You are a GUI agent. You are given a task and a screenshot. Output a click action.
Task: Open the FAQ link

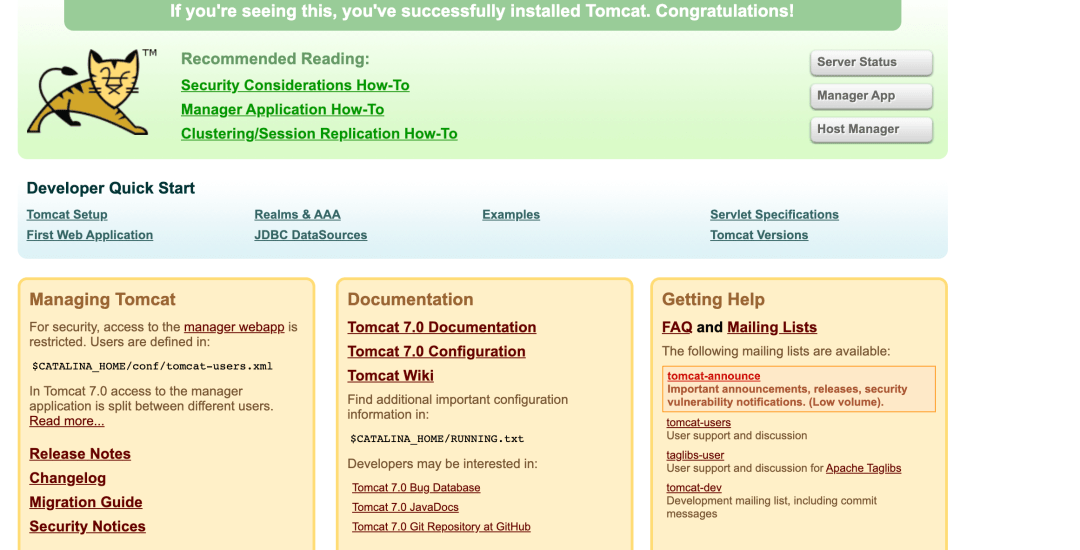pos(677,327)
